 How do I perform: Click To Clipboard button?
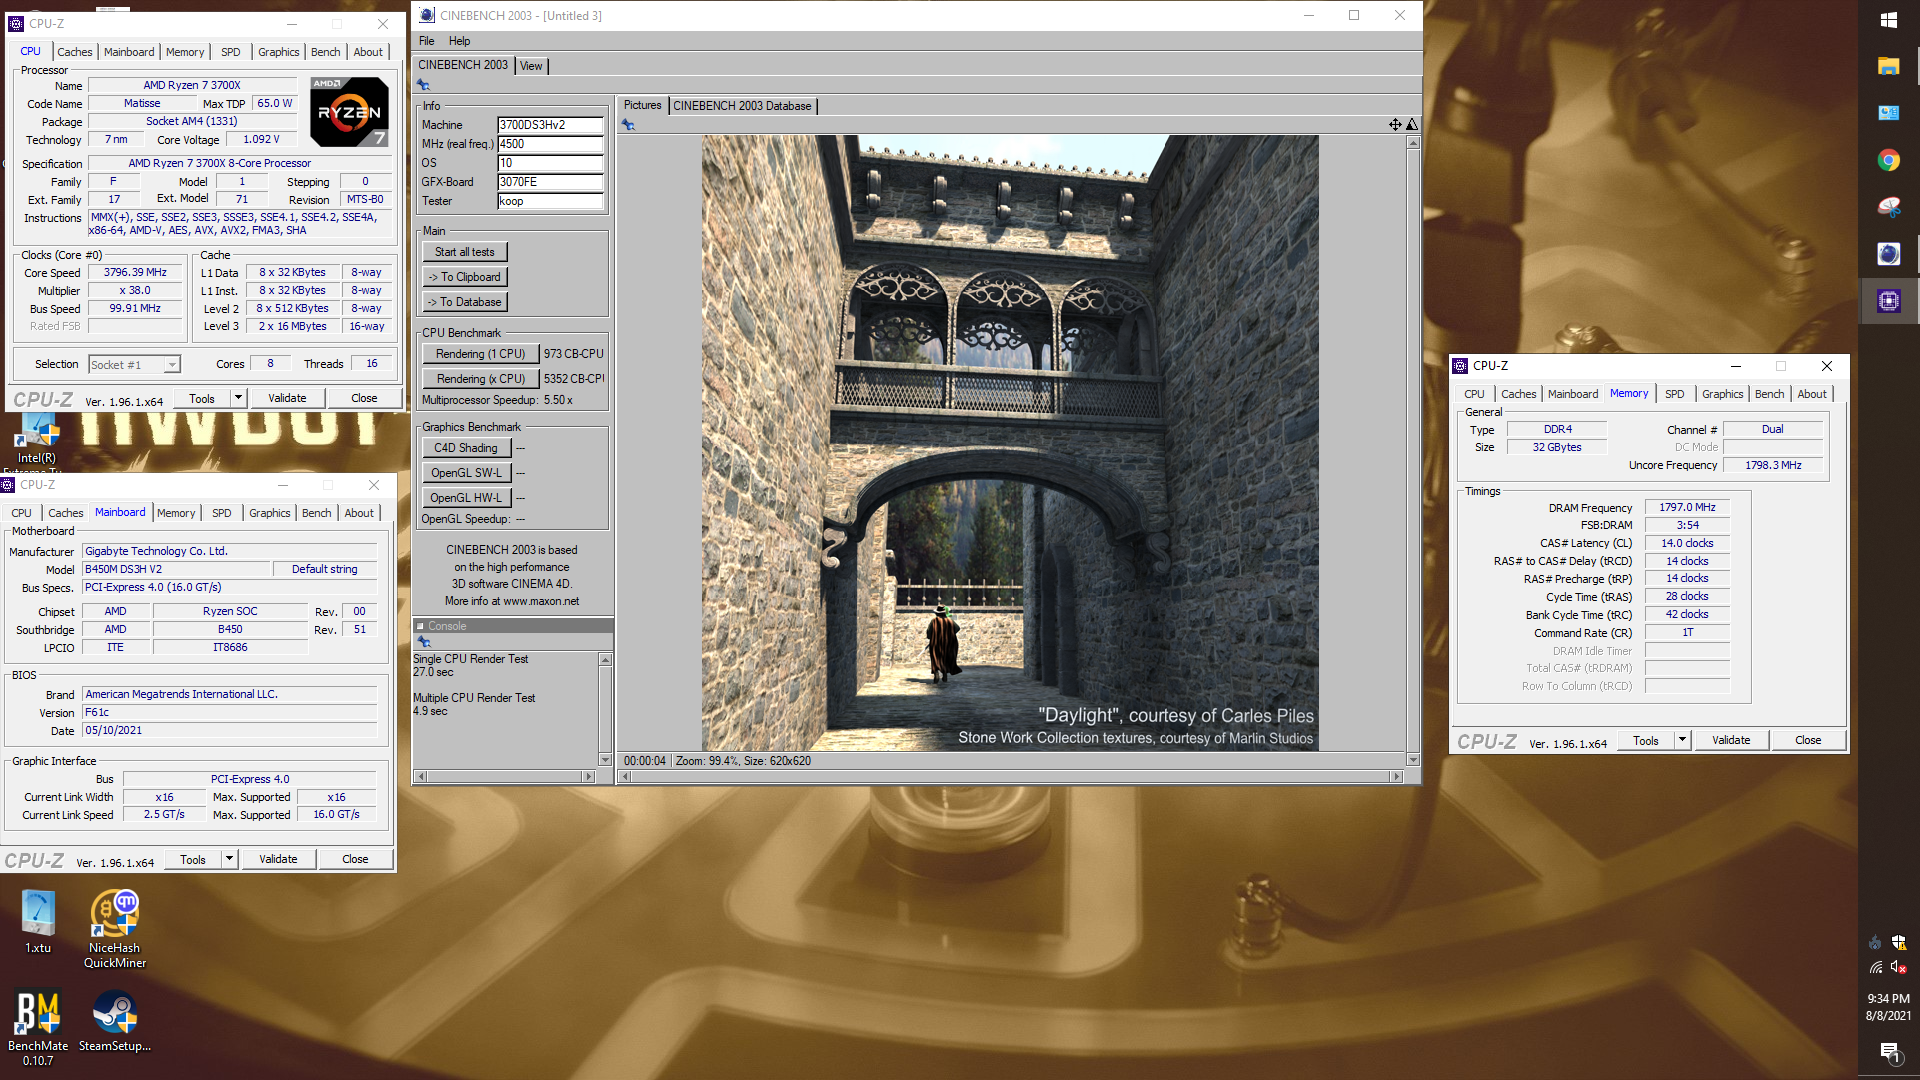coord(464,277)
